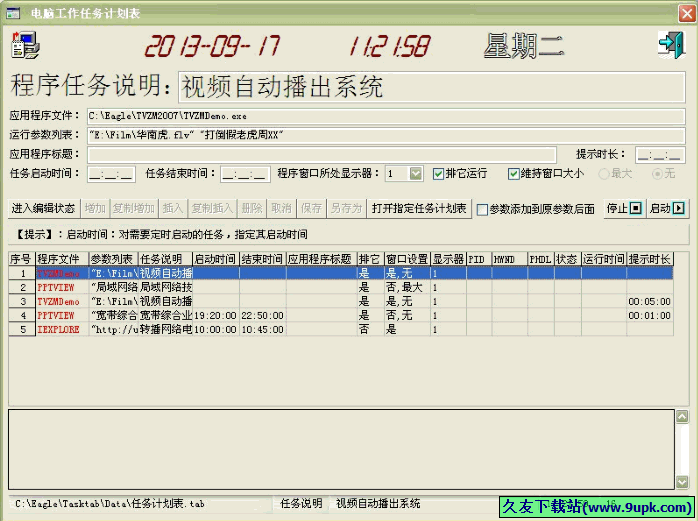
Task: Toggle the 排它运行 checkbox
Action: 438,174
